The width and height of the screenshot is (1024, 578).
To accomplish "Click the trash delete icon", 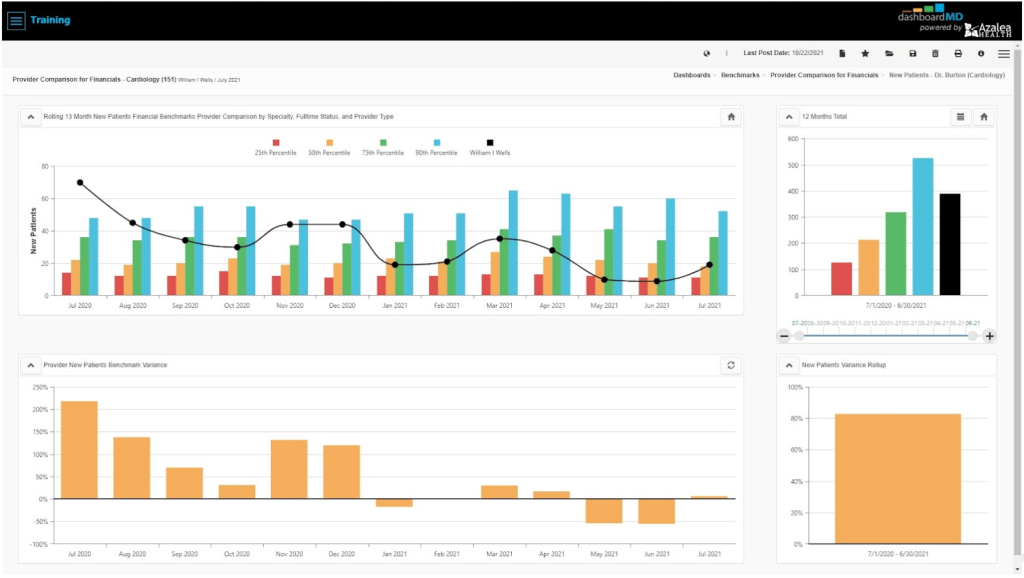I will tap(935, 53).
